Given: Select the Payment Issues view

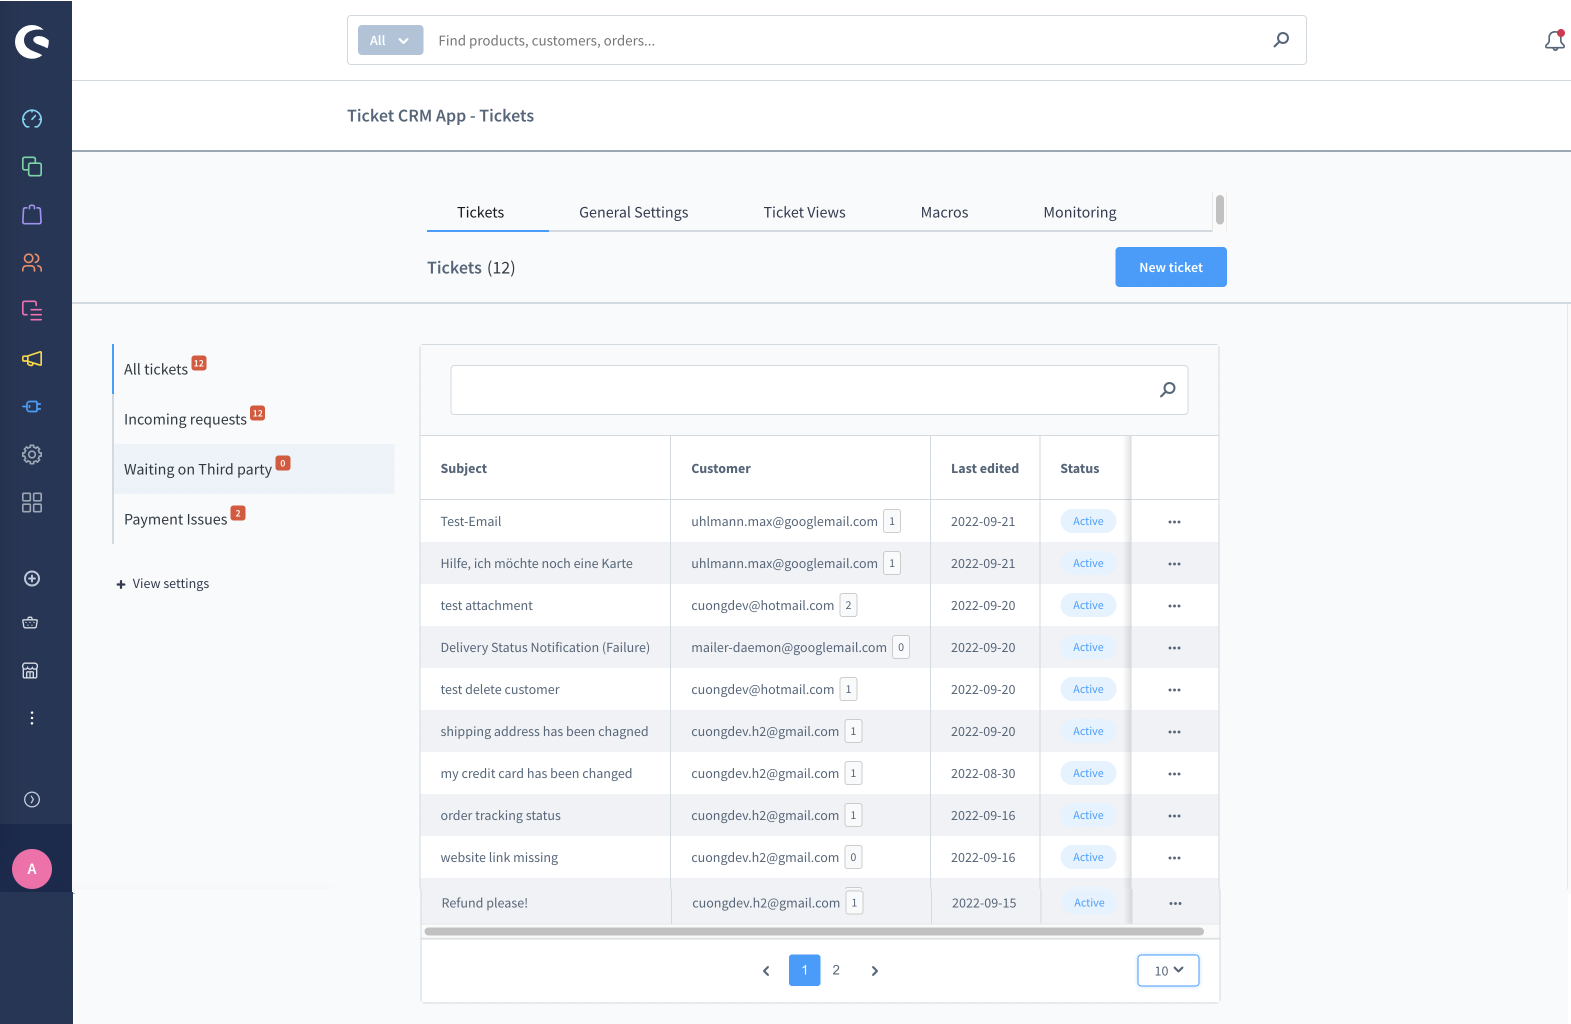Looking at the screenshot, I should point(254,519).
